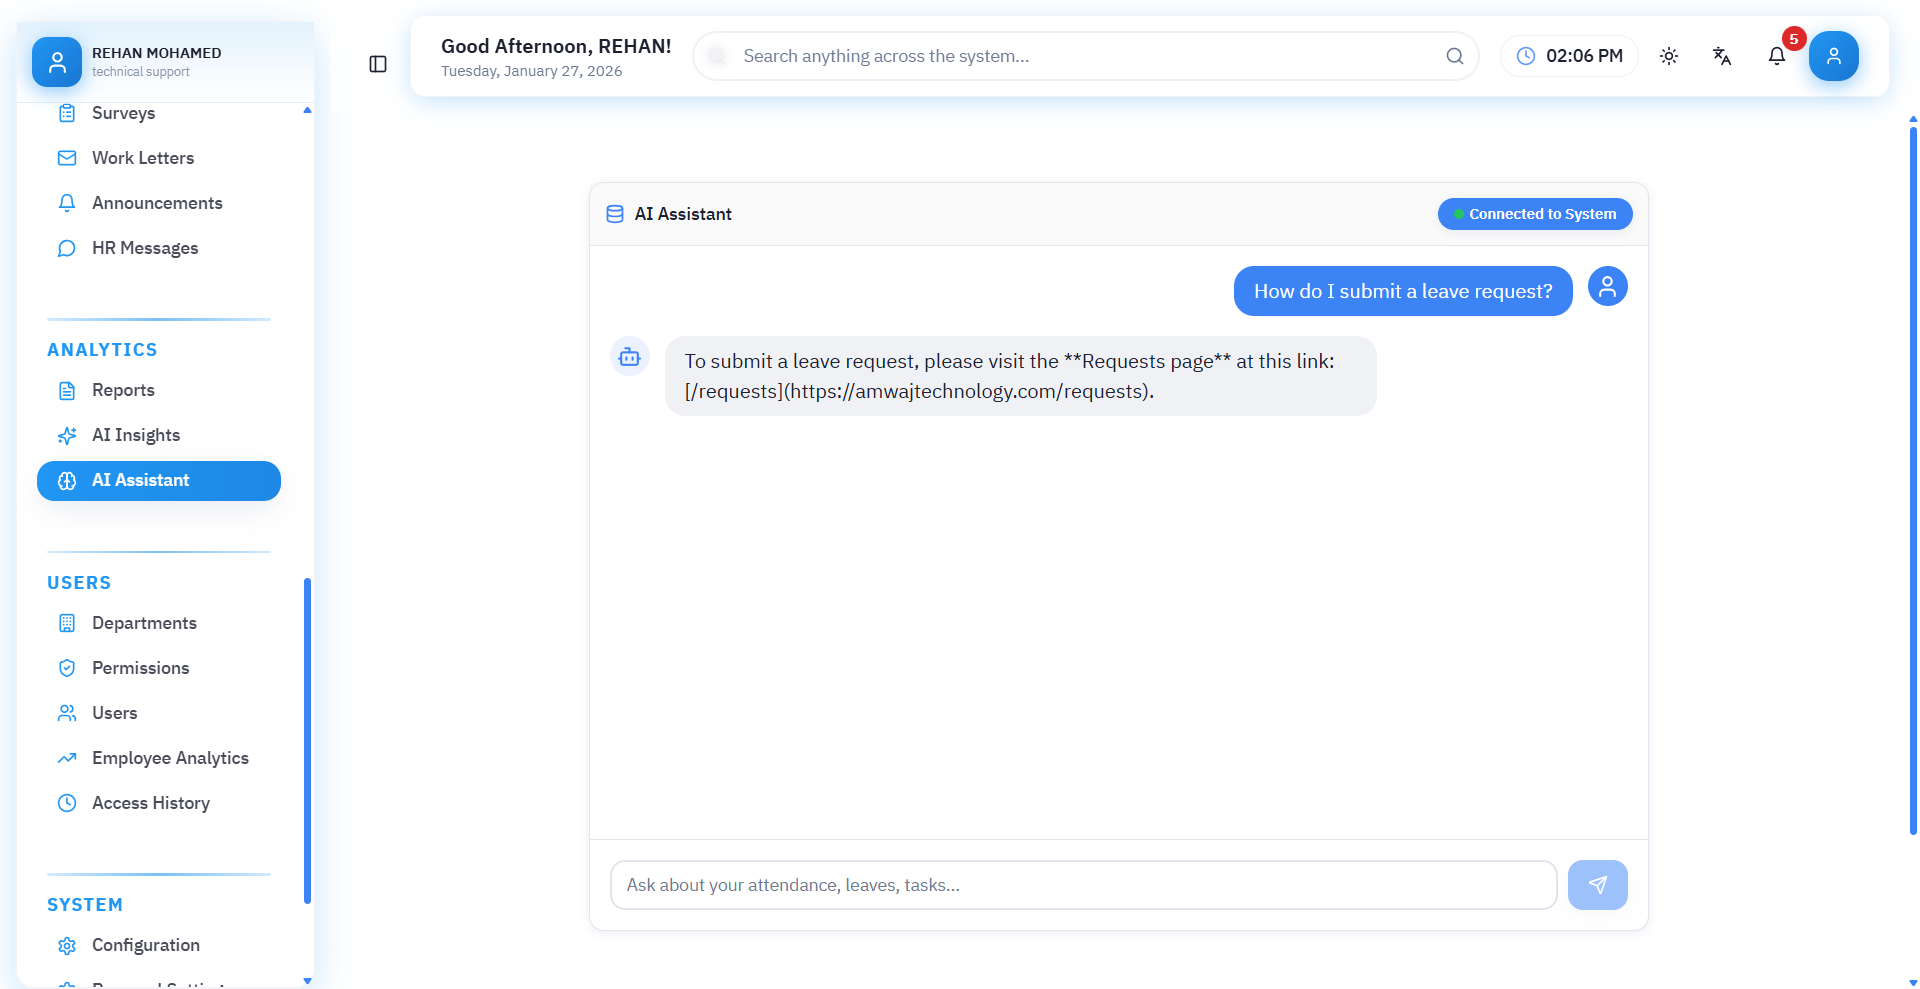Click the global search anything field
The image size is (1920, 989).
pyautogui.click(x=1085, y=57)
